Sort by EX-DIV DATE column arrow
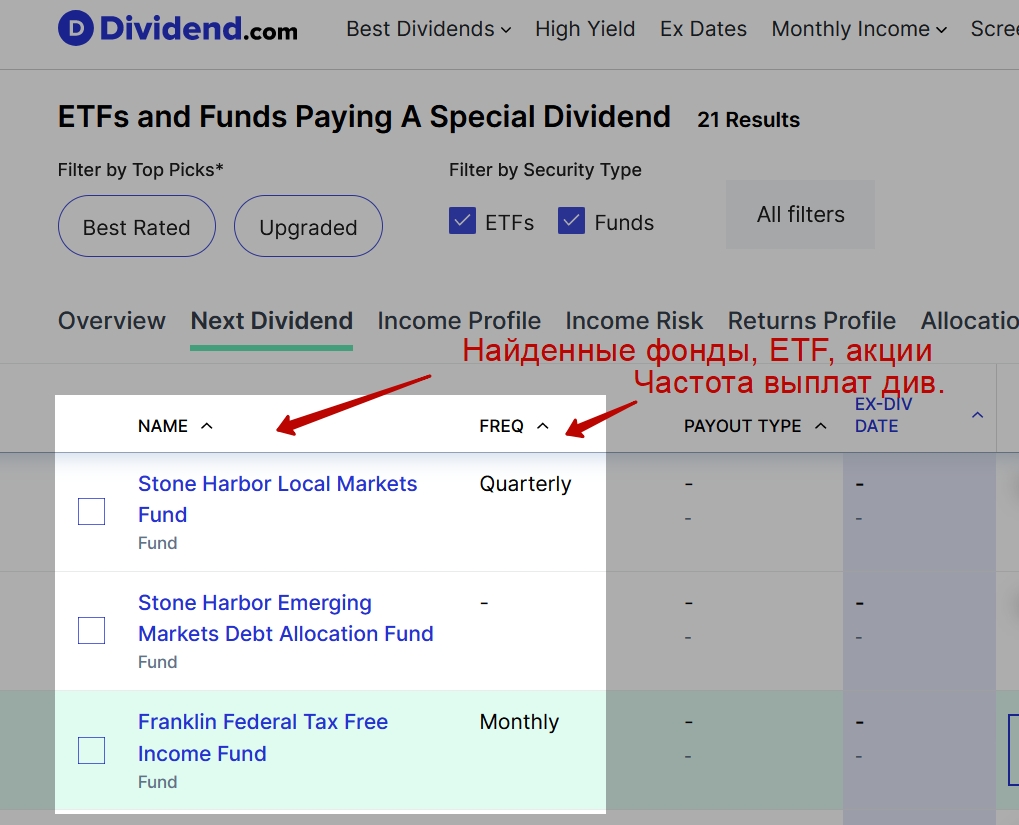Screen dimensions: 1019x825 (977, 415)
